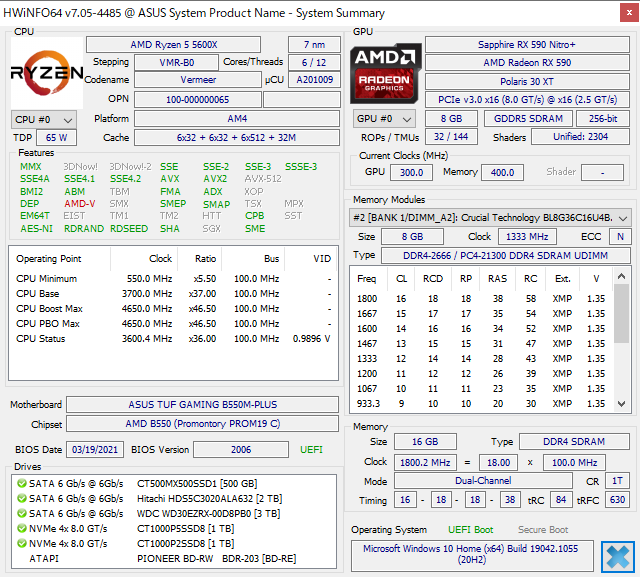Click the AMD B550 chipset field
Image resolution: width=640 pixels, height=577 pixels.
[x=202, y=424]
